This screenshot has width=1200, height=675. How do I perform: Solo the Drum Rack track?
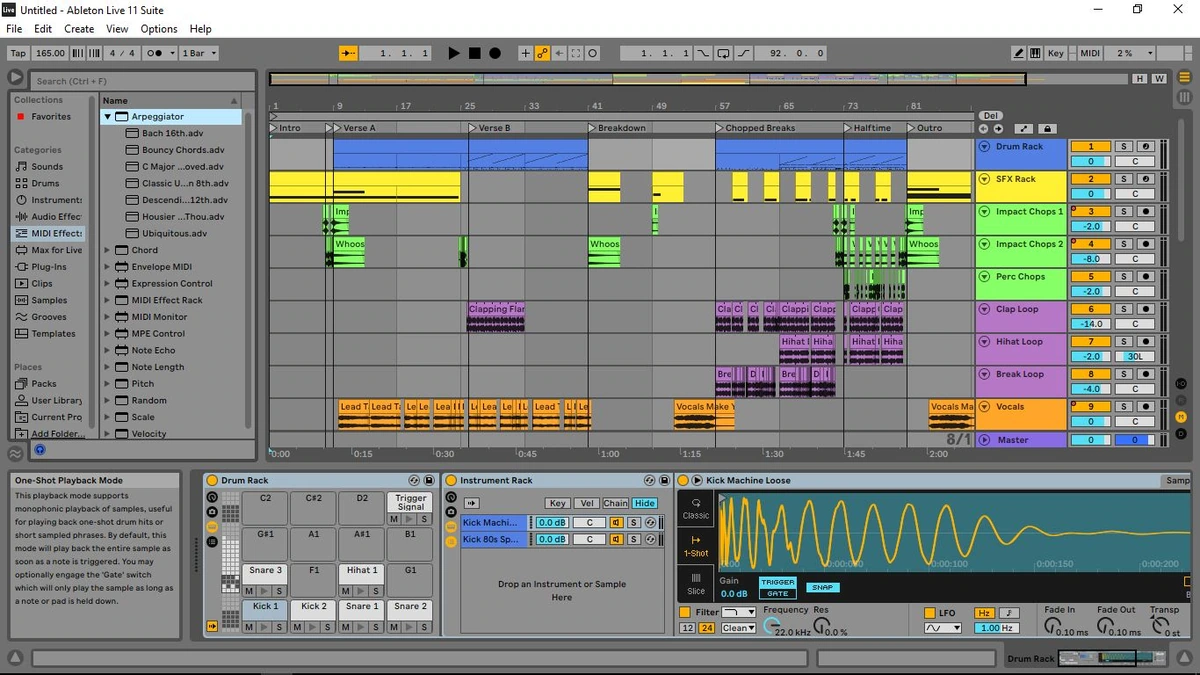(x=1123, y=146)
